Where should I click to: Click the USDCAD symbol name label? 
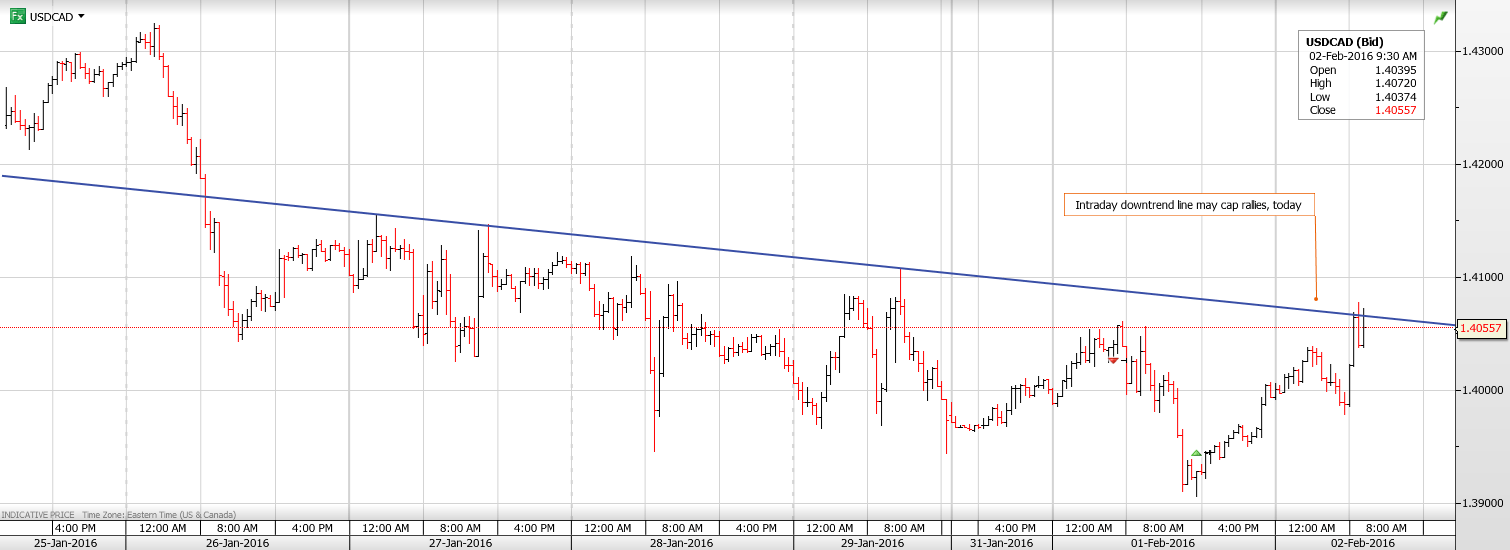50,16
